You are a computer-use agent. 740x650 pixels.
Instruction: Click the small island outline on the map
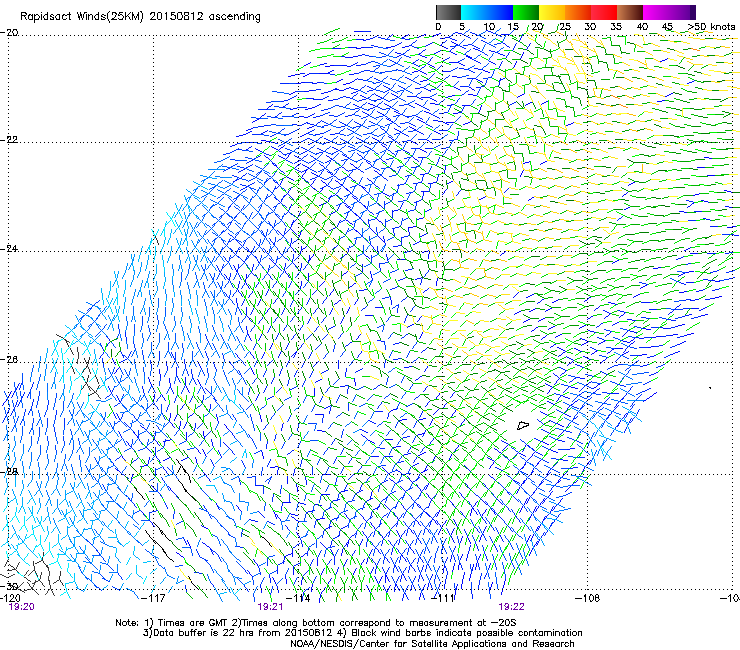(523, 425)
